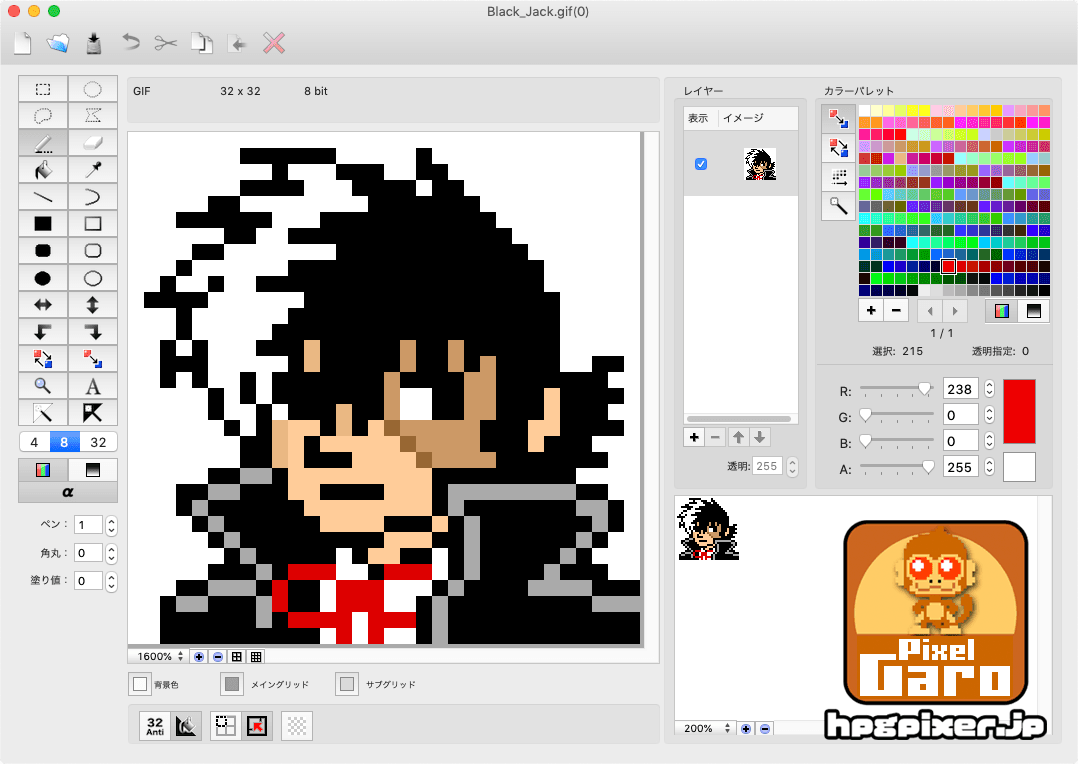
Task: Click the sub grid color swatch
Action: point(347,684)
